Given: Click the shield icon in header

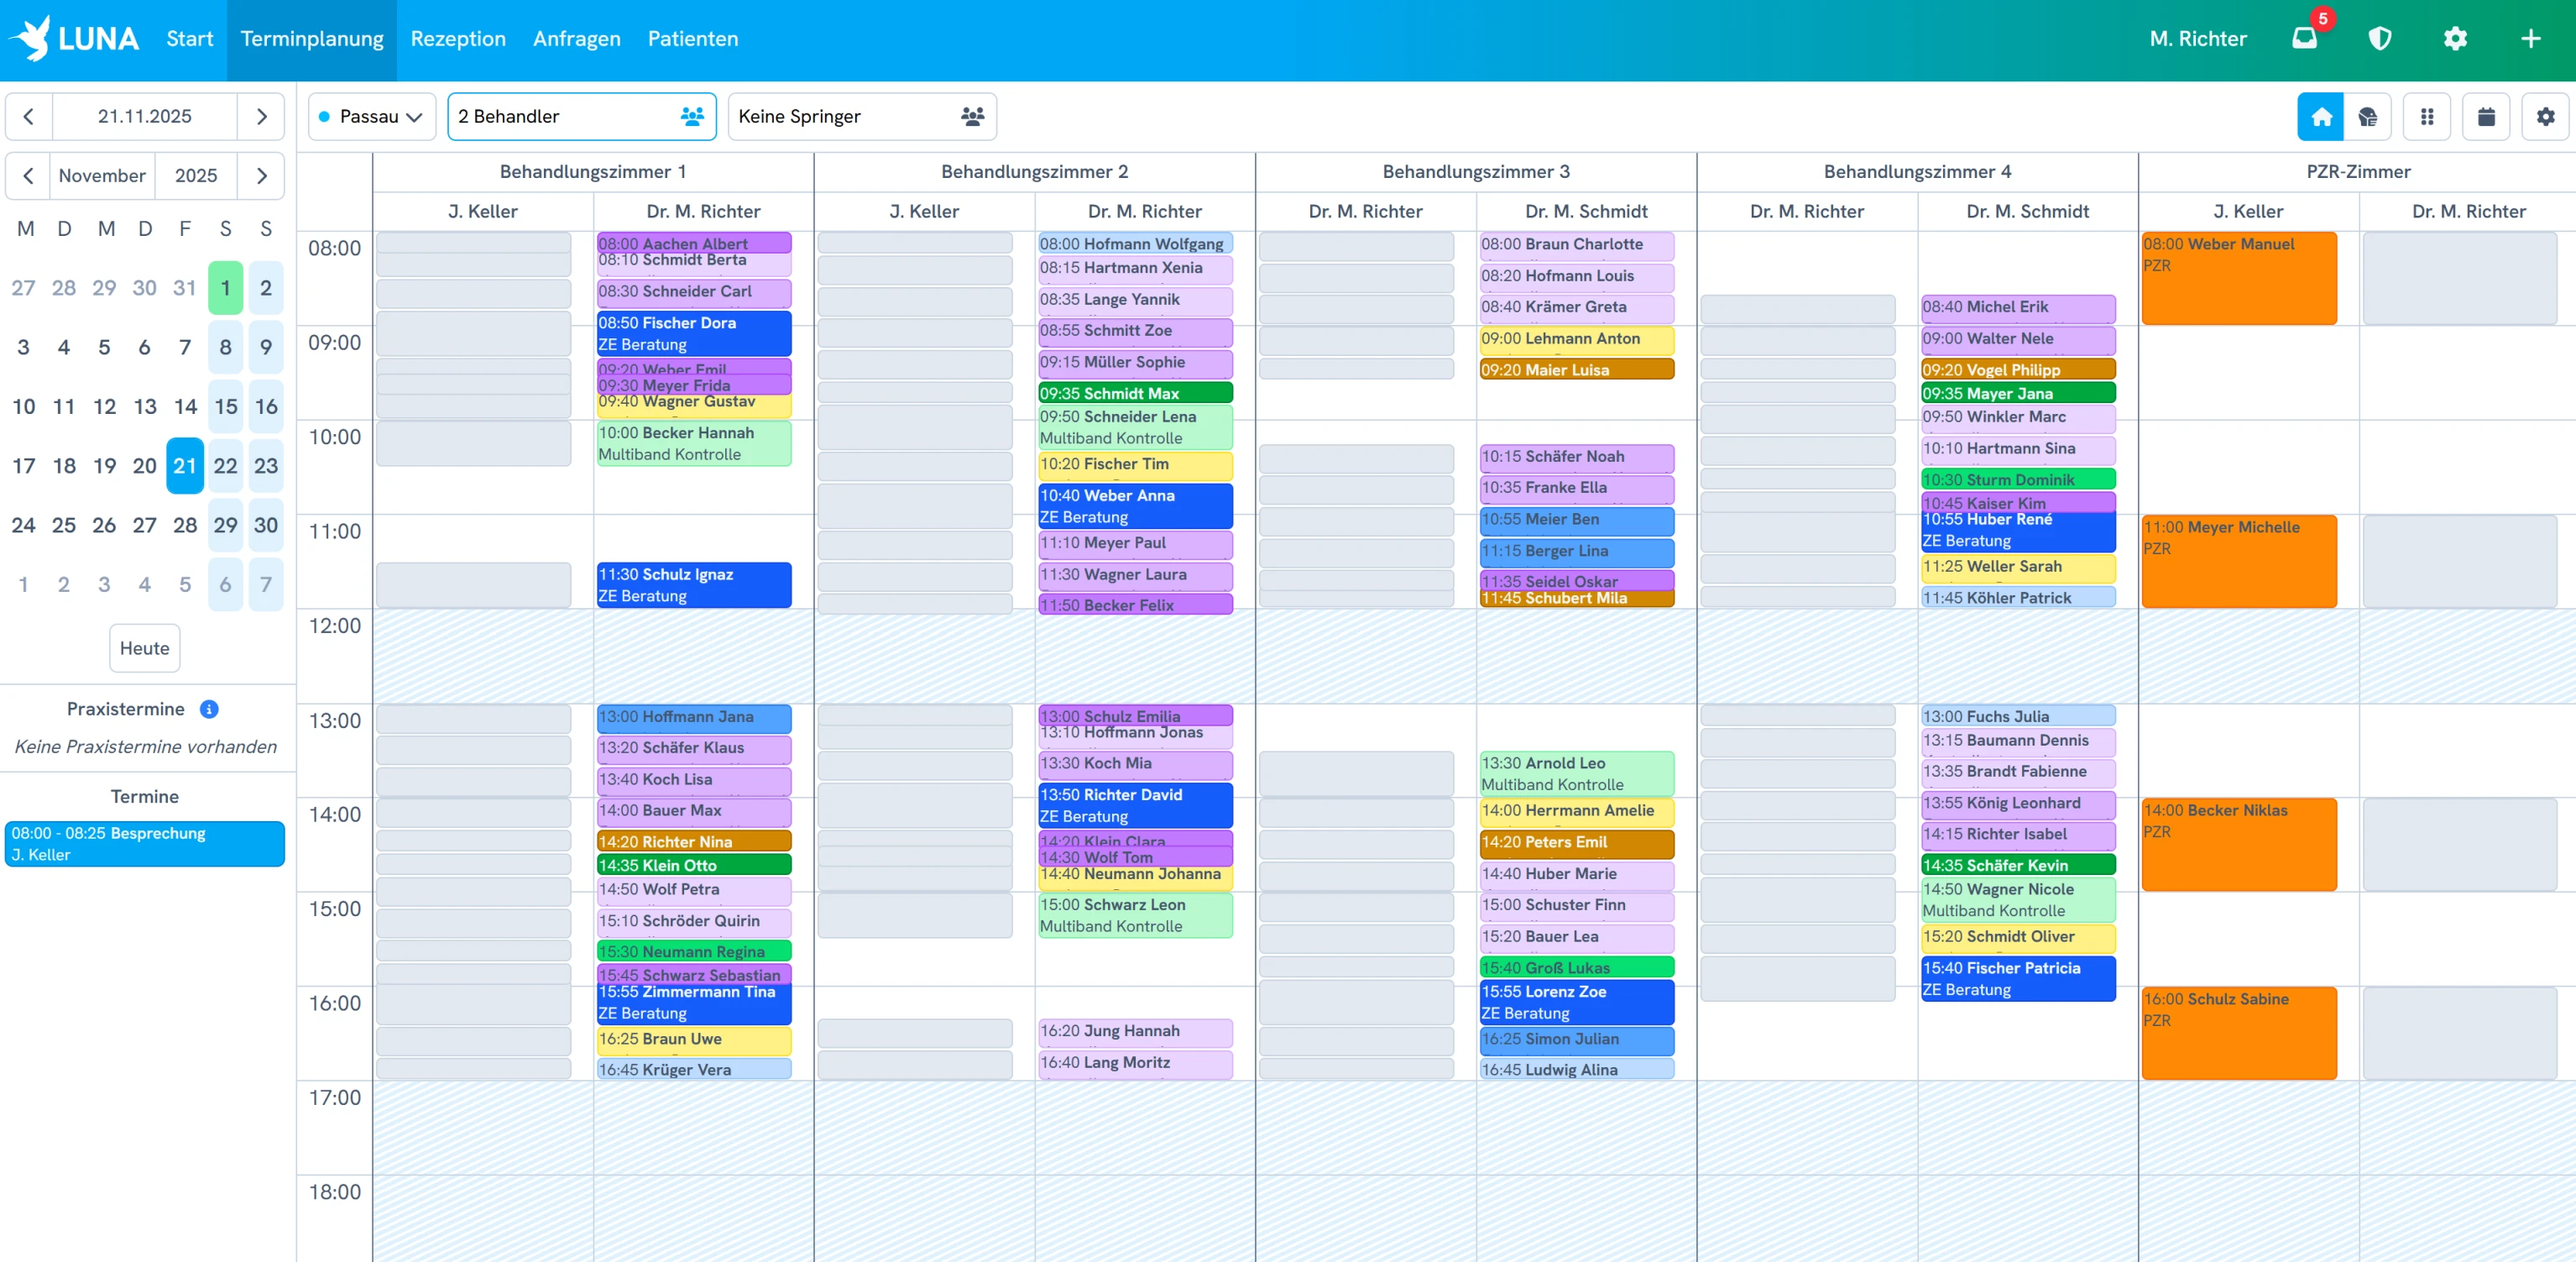Looking at the screenshot, I should pos(2380,39).
